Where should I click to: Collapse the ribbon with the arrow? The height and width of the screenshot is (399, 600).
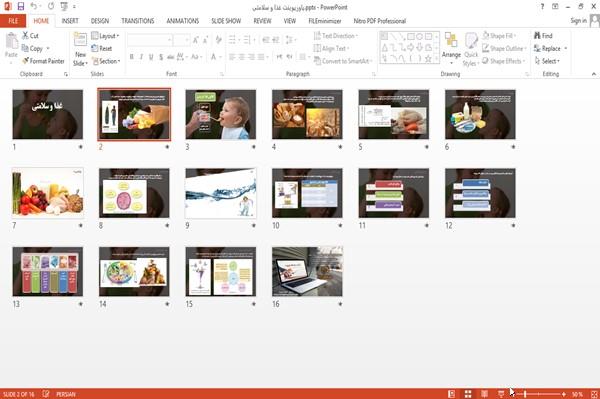(x=593, y=74)
